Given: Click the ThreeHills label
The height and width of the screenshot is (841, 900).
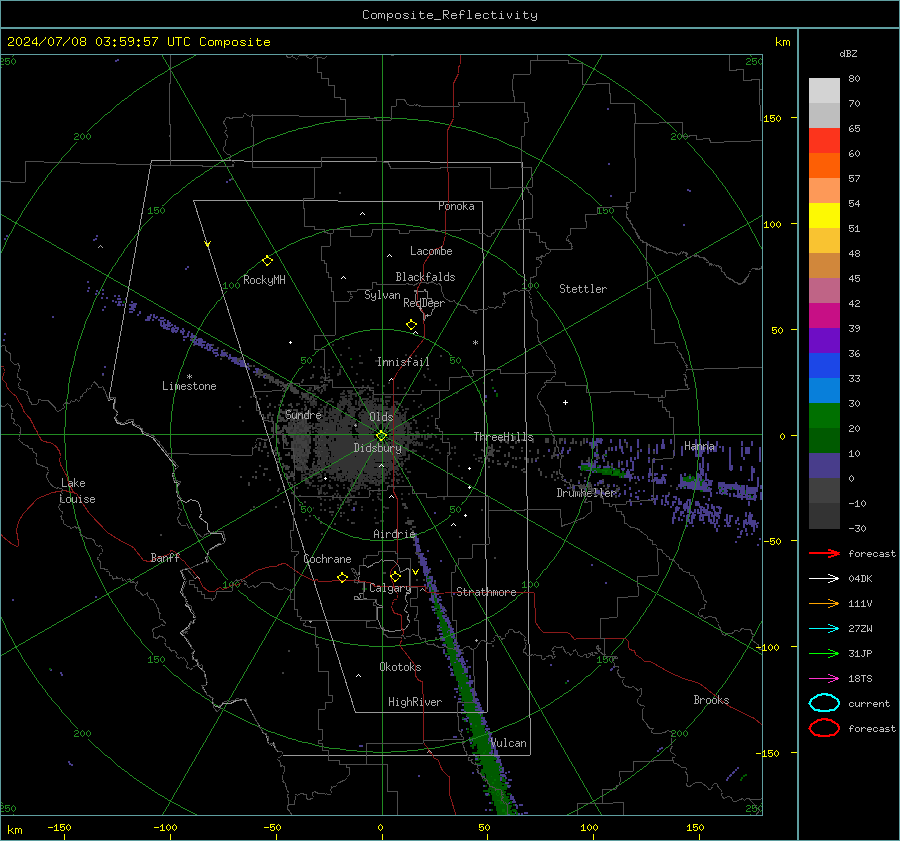Looking at the screenshot, I should tap(503, 437).
